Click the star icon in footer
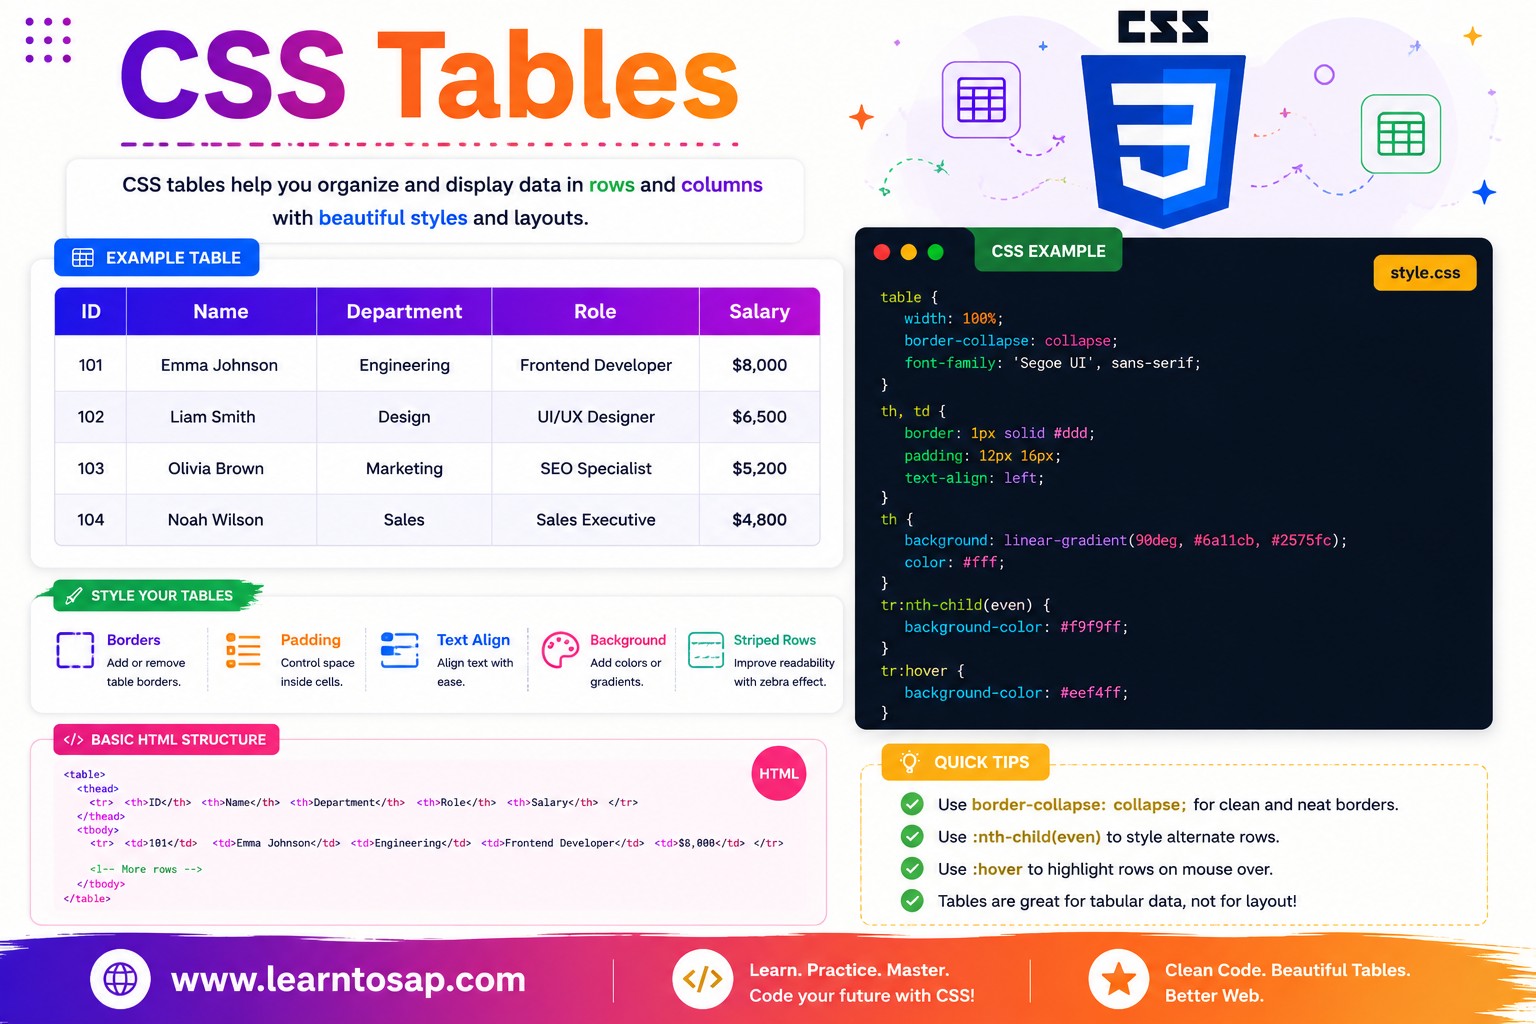 click(1118, 979)
